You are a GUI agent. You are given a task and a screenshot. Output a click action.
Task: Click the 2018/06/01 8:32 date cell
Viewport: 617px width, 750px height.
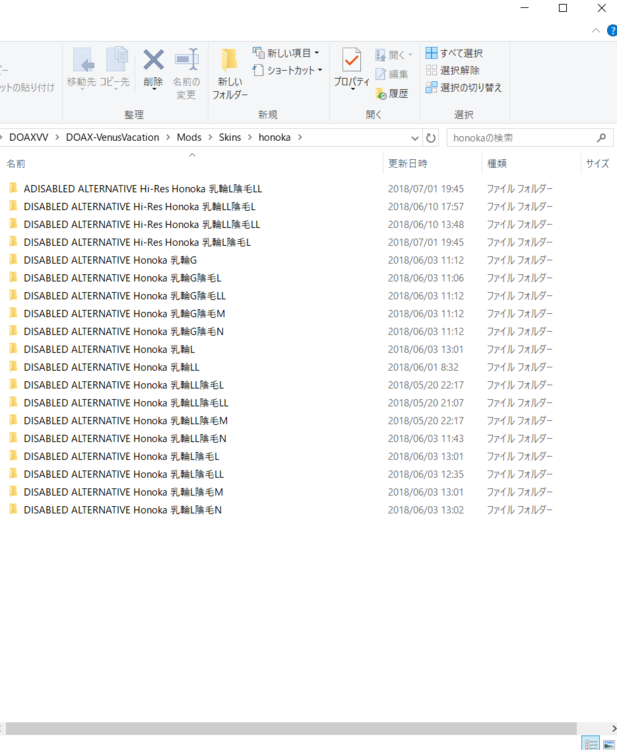tap(423, 367)
